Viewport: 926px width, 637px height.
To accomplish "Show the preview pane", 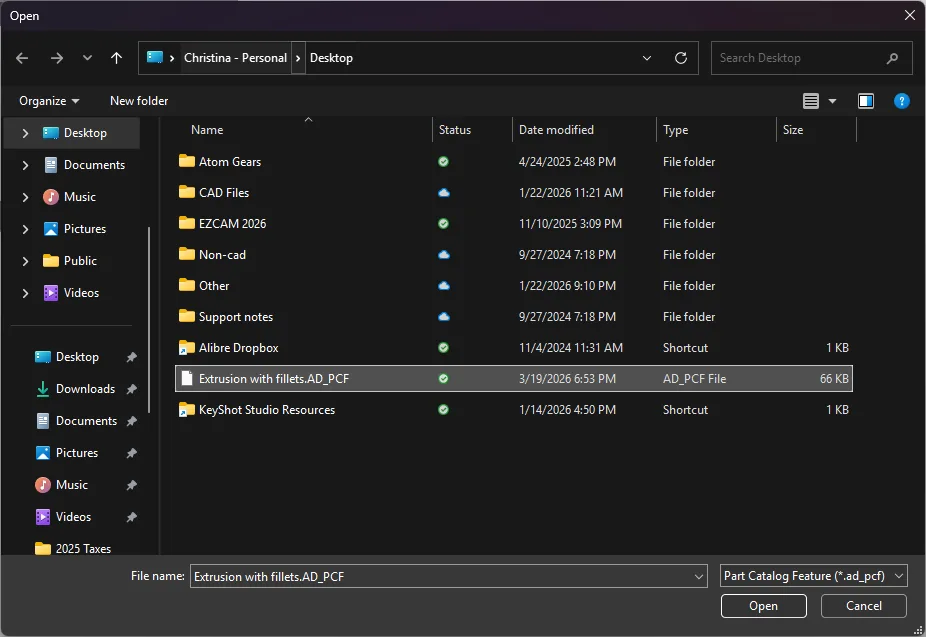I will coord(866,101).
